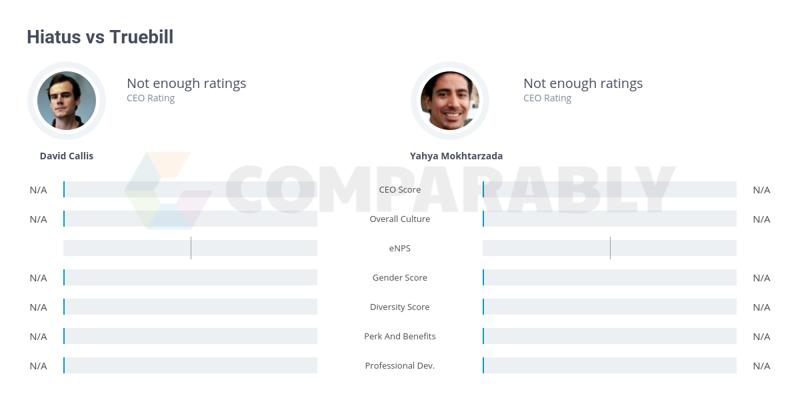Click the Professional Dev. label
The height and width of the screenshot is (400, 800).
tap(399, 366)
